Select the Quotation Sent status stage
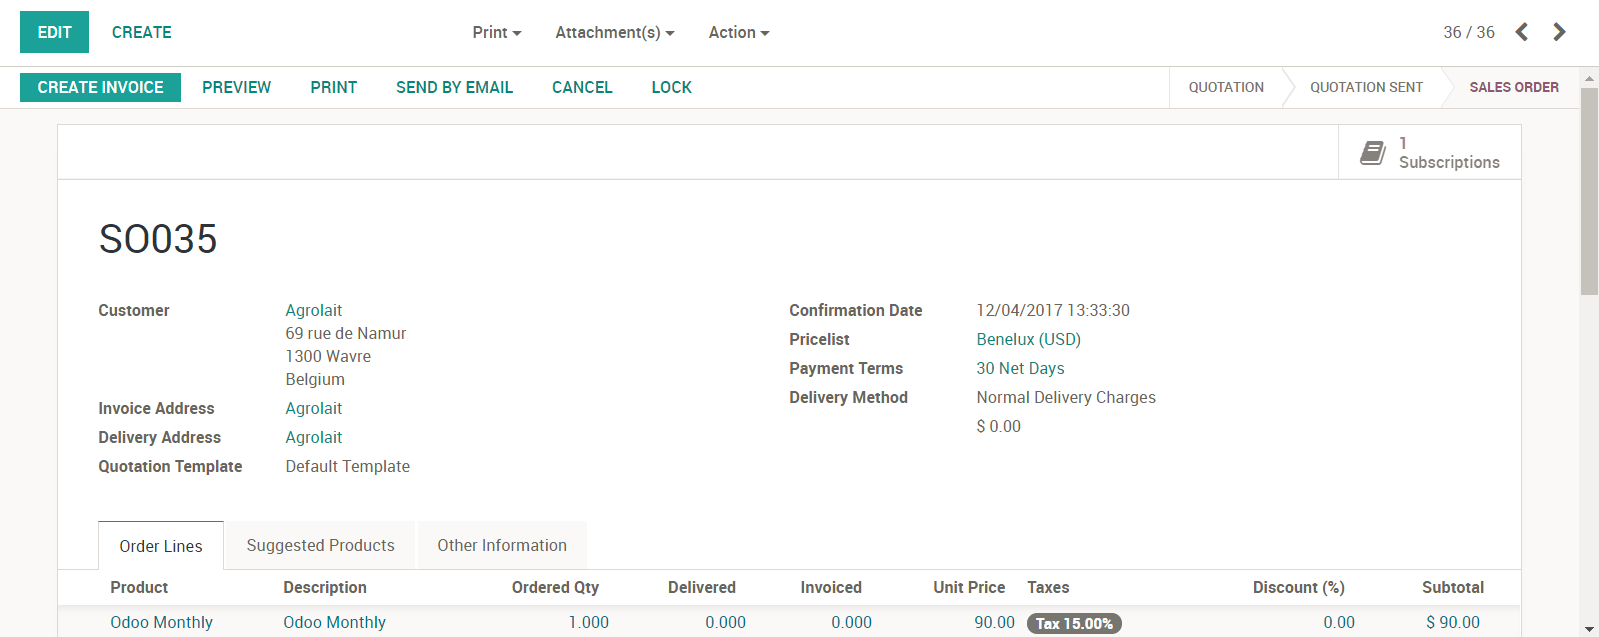Screen dimensions: 1599x637 coord(1366,87)
